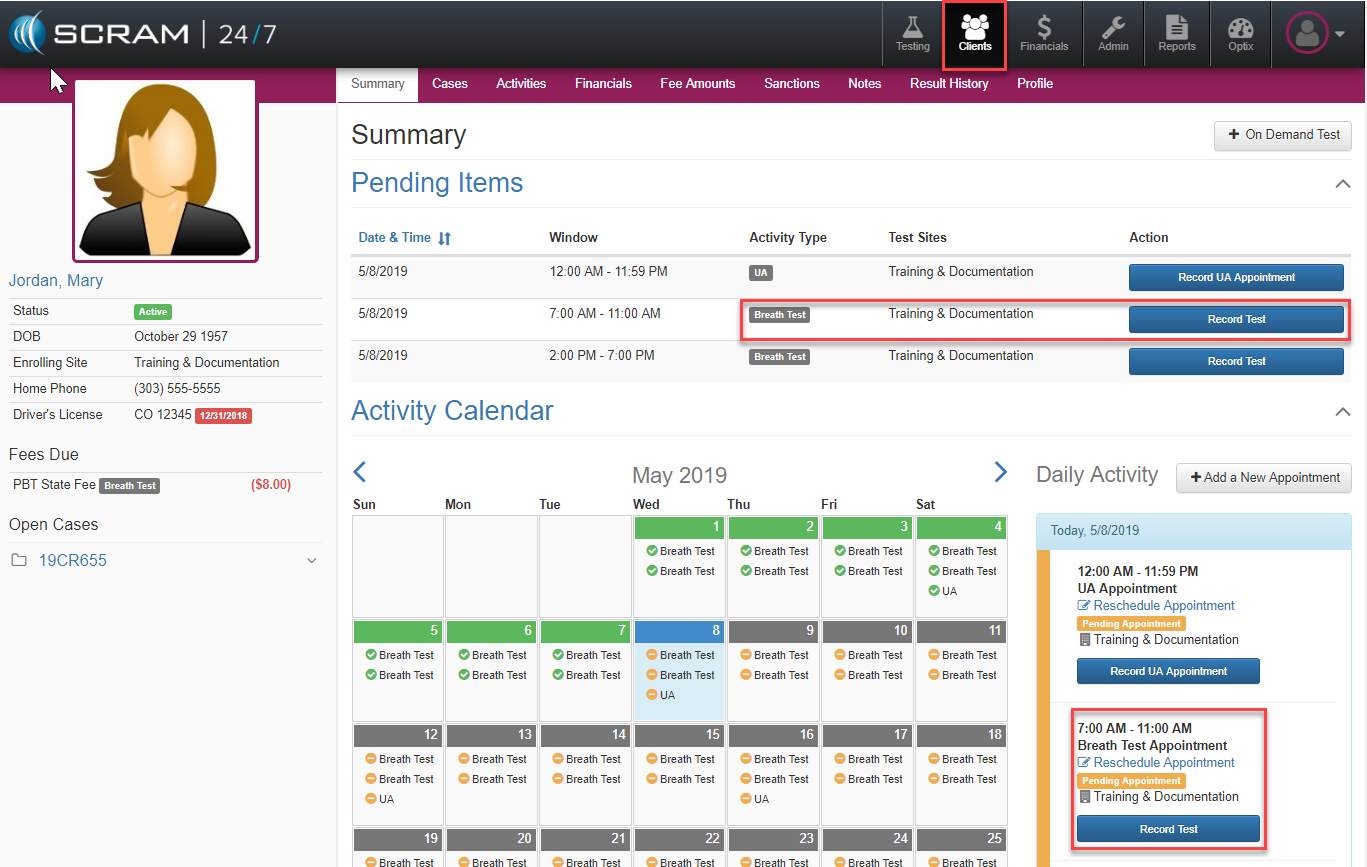
Task: Open the Optix gauge icon
Action: point(1240,34)
